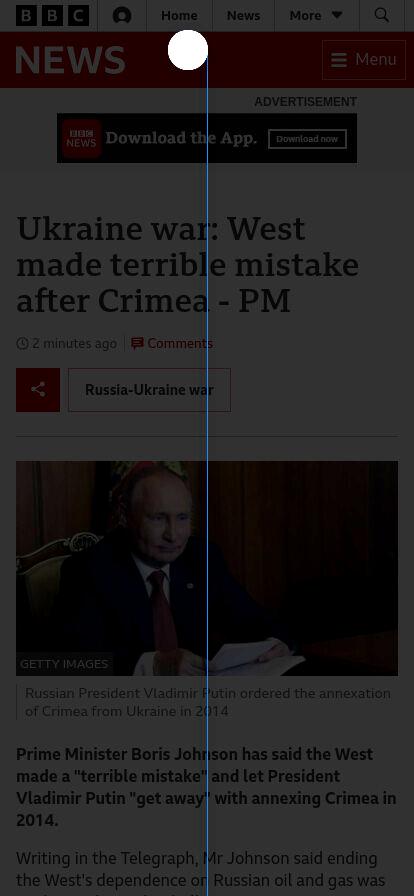The width and height of the screenshot is (414, 896).
Task: Select the Home nav item
Action: click(x=180, y=15)
